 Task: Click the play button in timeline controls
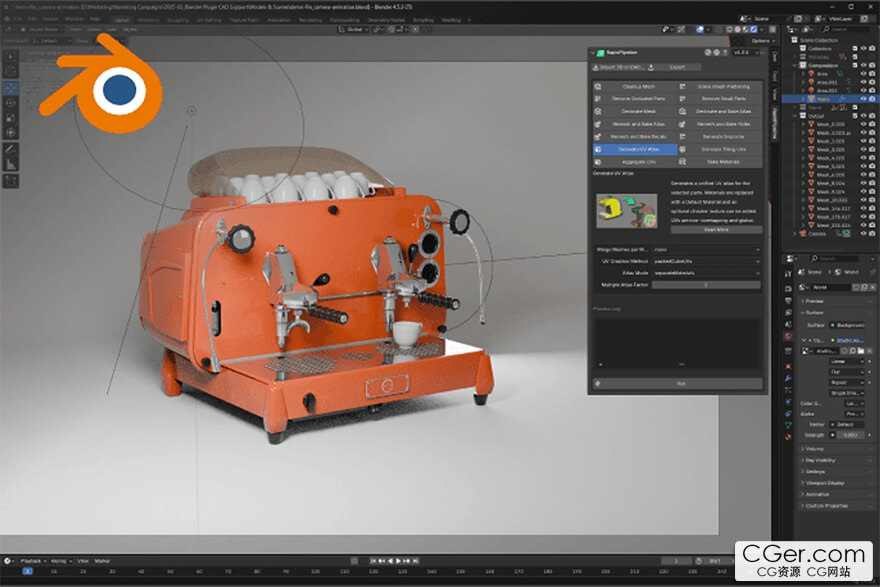coord(399,561)
